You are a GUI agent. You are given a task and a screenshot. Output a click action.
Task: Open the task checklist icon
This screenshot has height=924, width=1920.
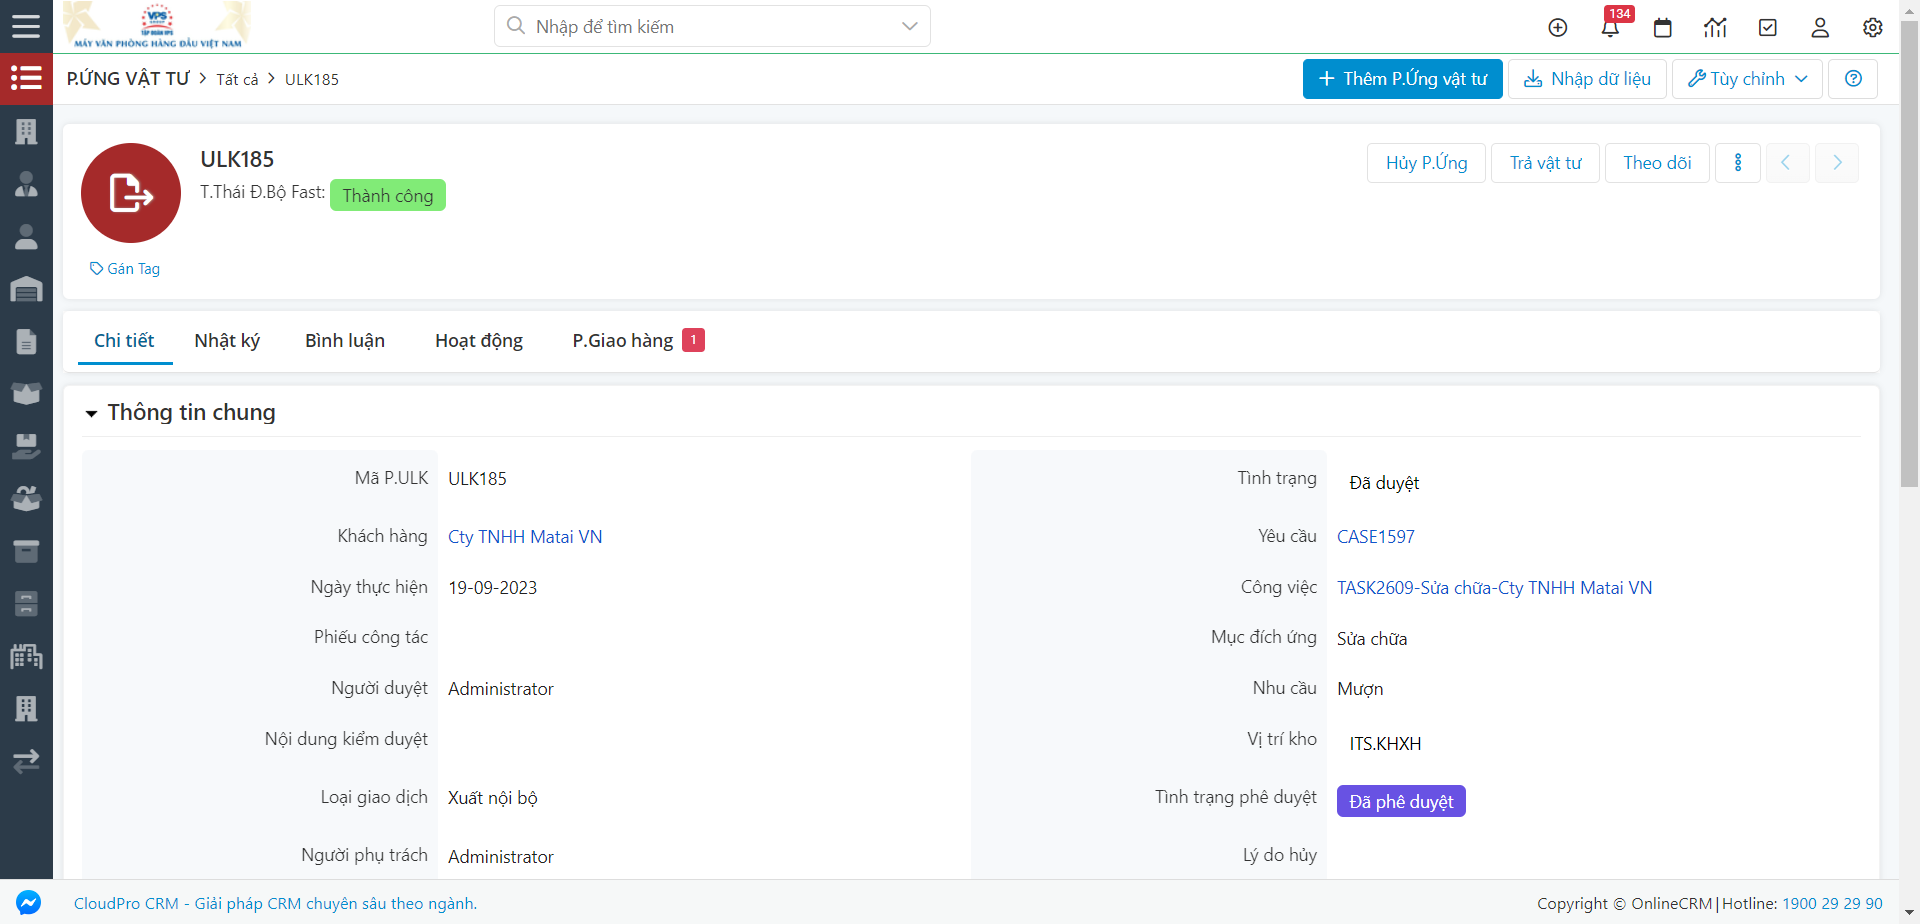1768,27
